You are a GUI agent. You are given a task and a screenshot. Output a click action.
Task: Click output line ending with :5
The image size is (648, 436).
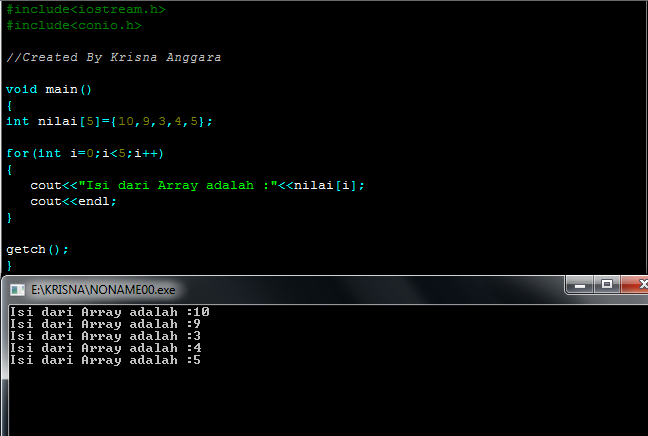click(x=105, y=360)
